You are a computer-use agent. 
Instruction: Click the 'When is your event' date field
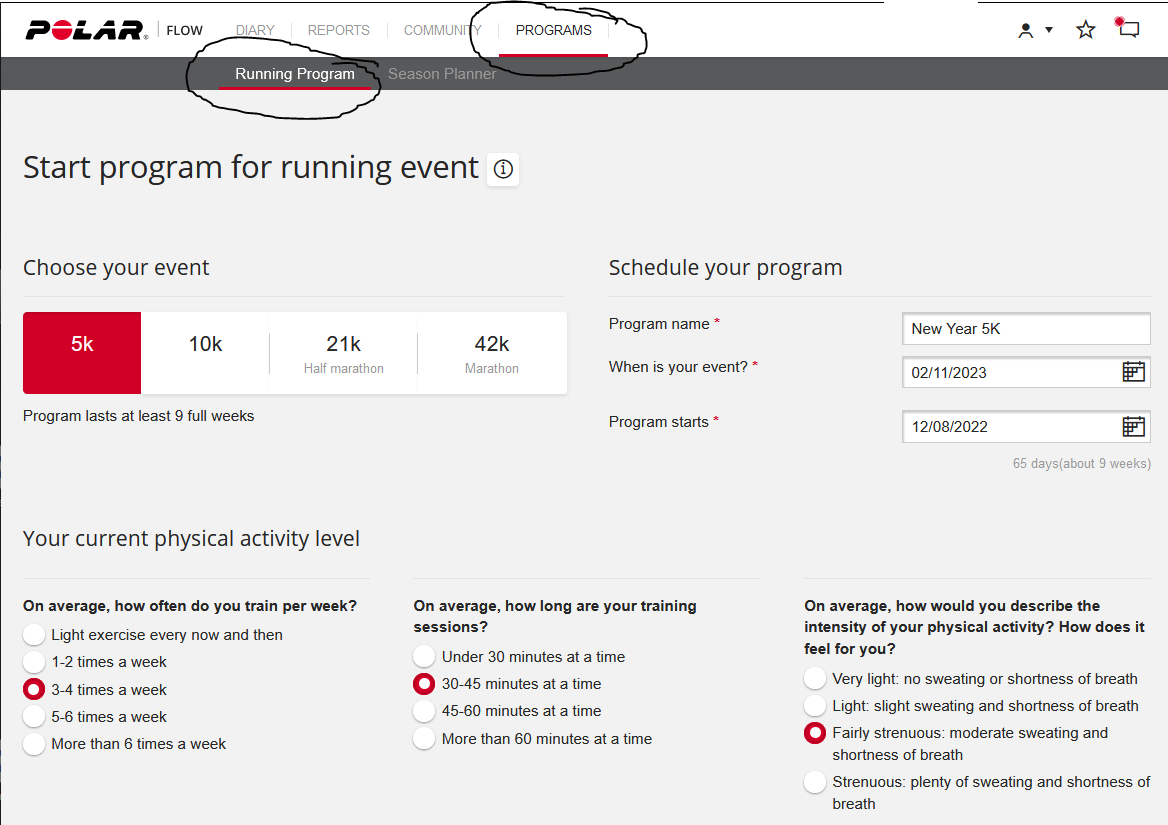(x=1010, y=373)
